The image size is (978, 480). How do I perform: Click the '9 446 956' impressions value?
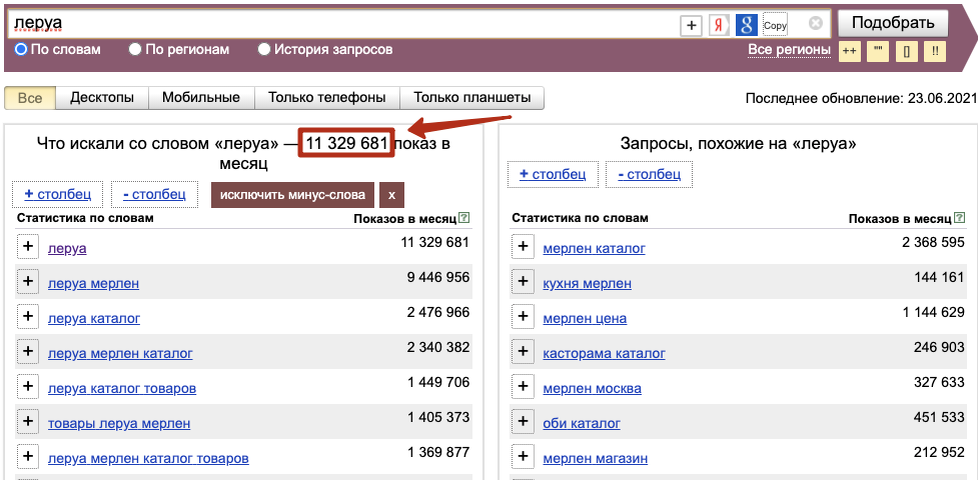tap(438, 277)
